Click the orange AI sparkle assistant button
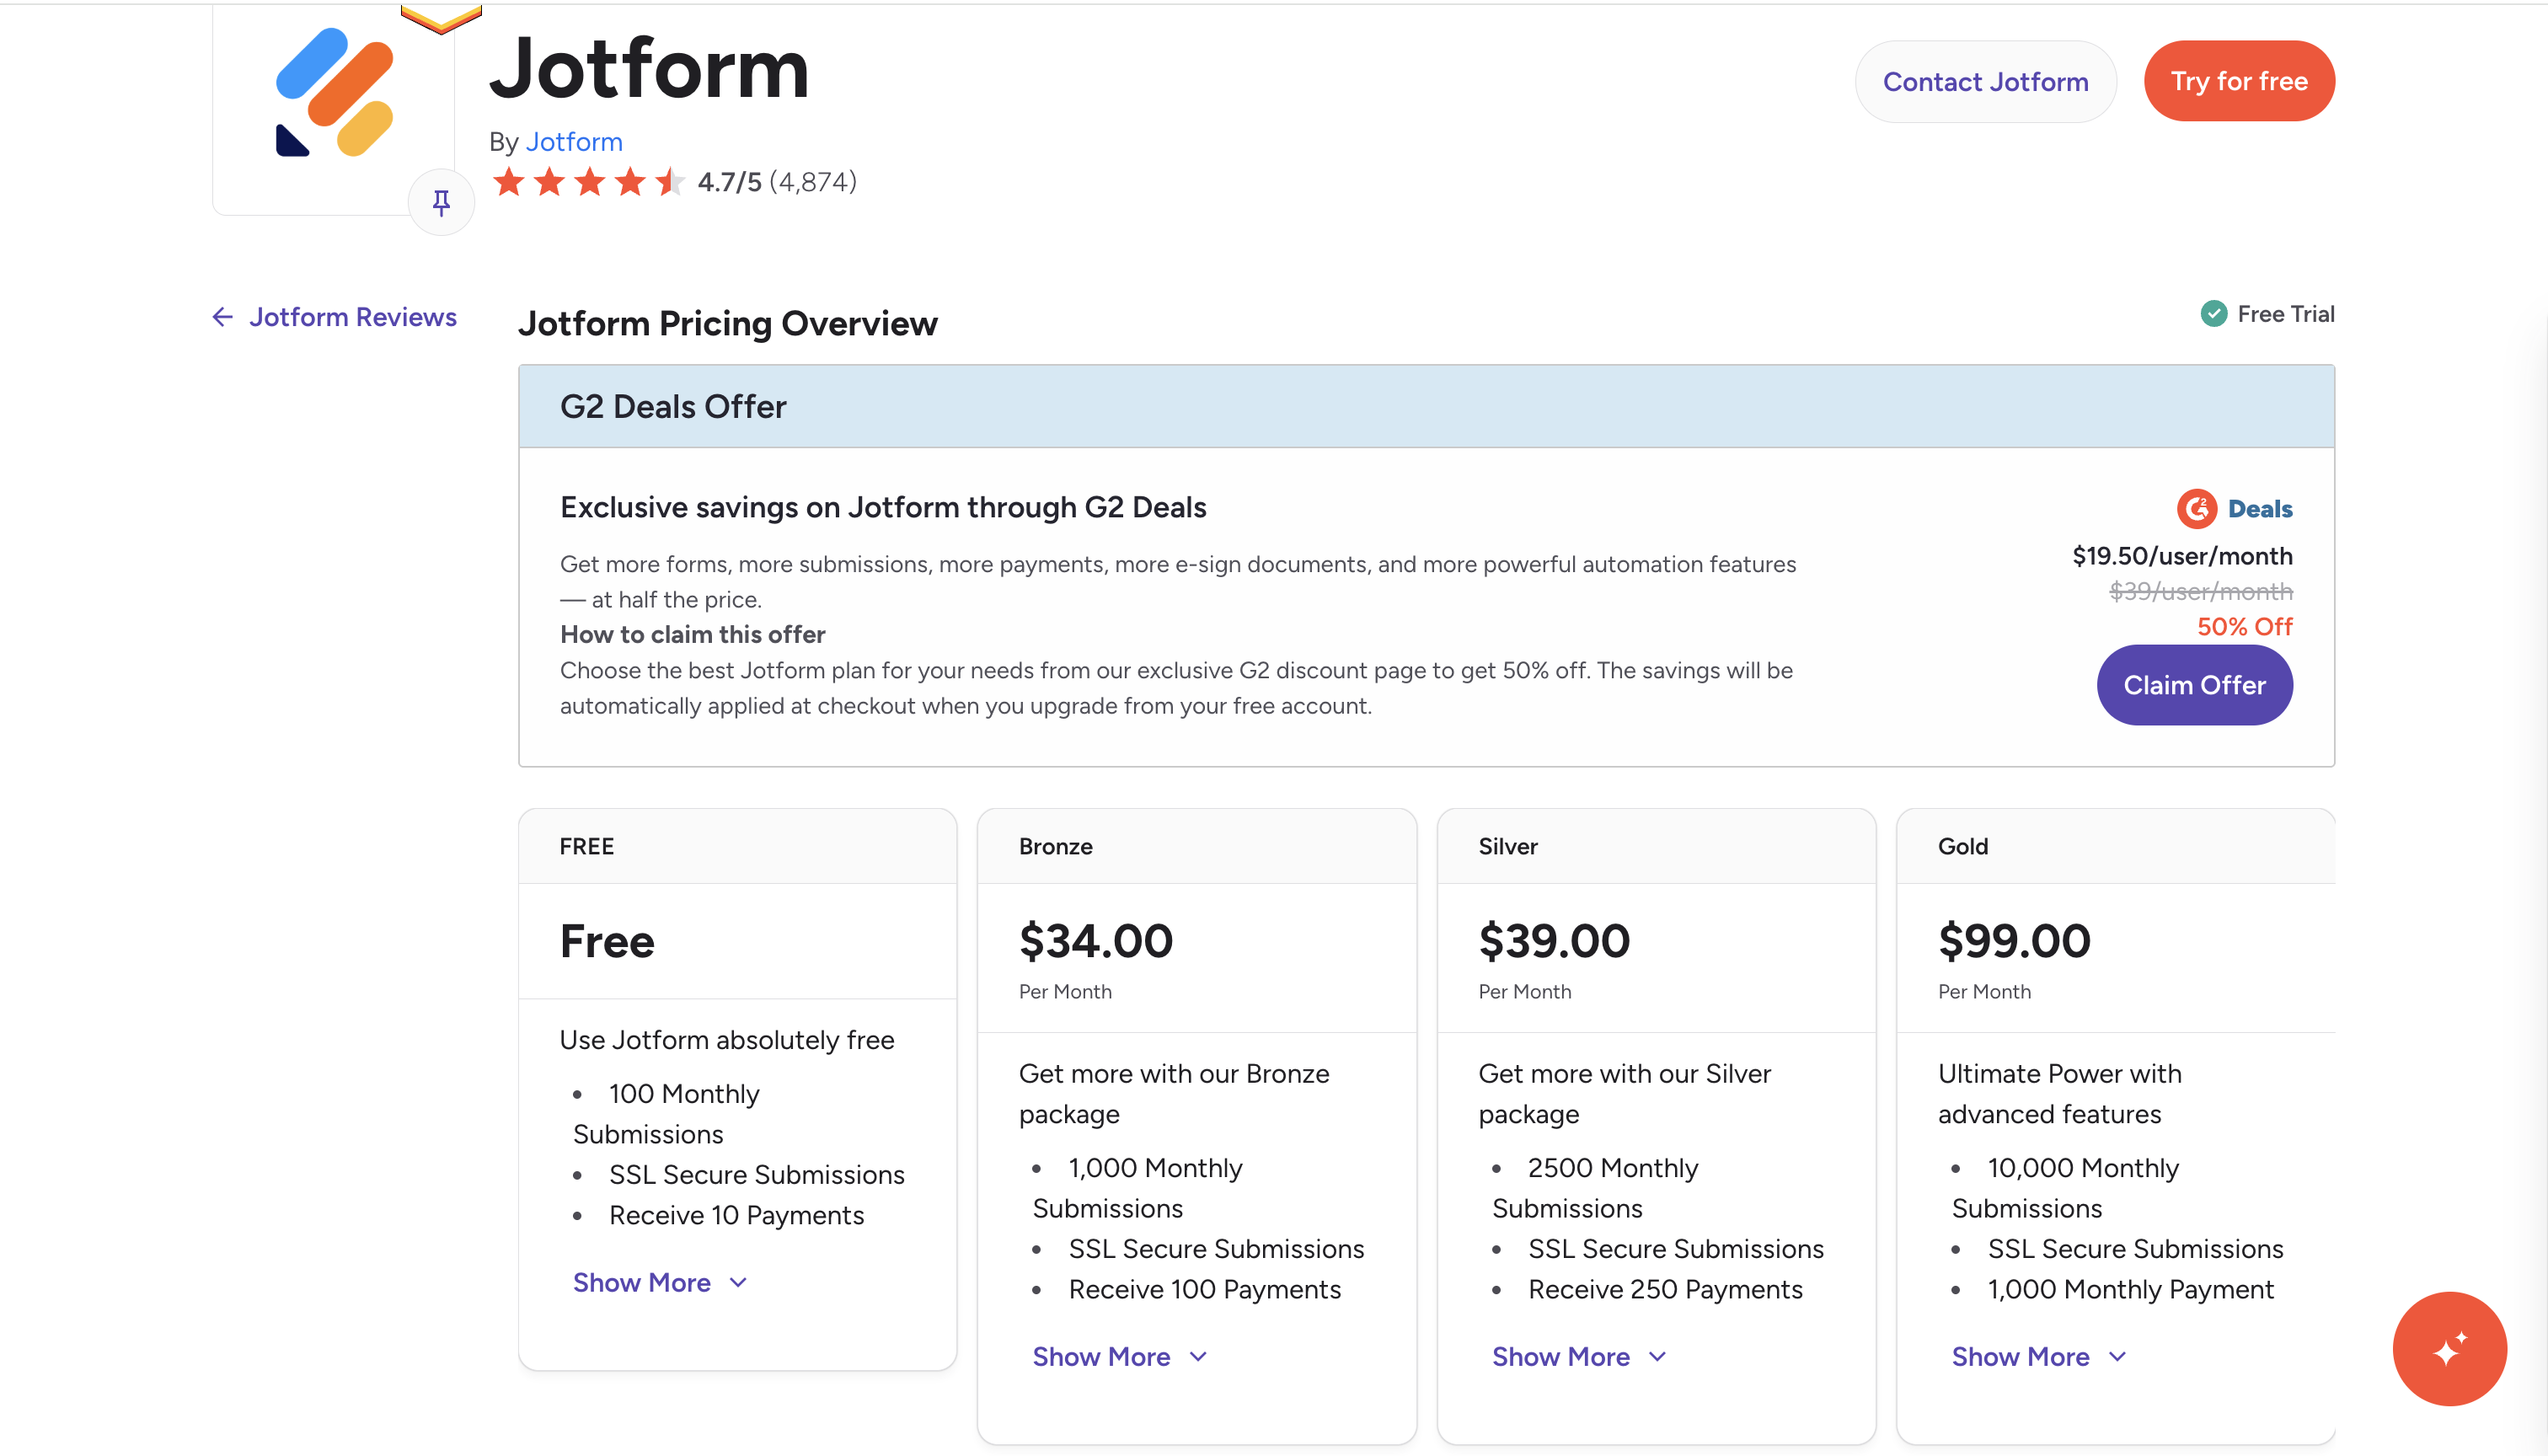 click(2449, 1348)
